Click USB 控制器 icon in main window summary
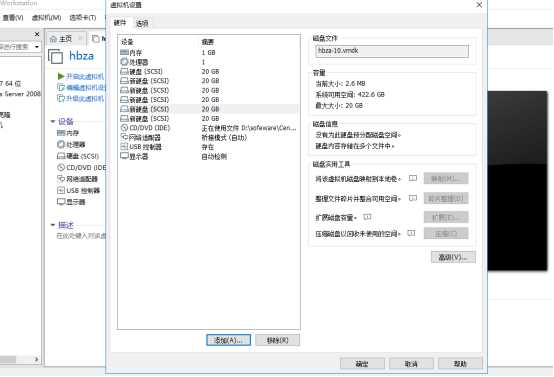The height and width of the screenshot is (377, 554). pos(61,190)
